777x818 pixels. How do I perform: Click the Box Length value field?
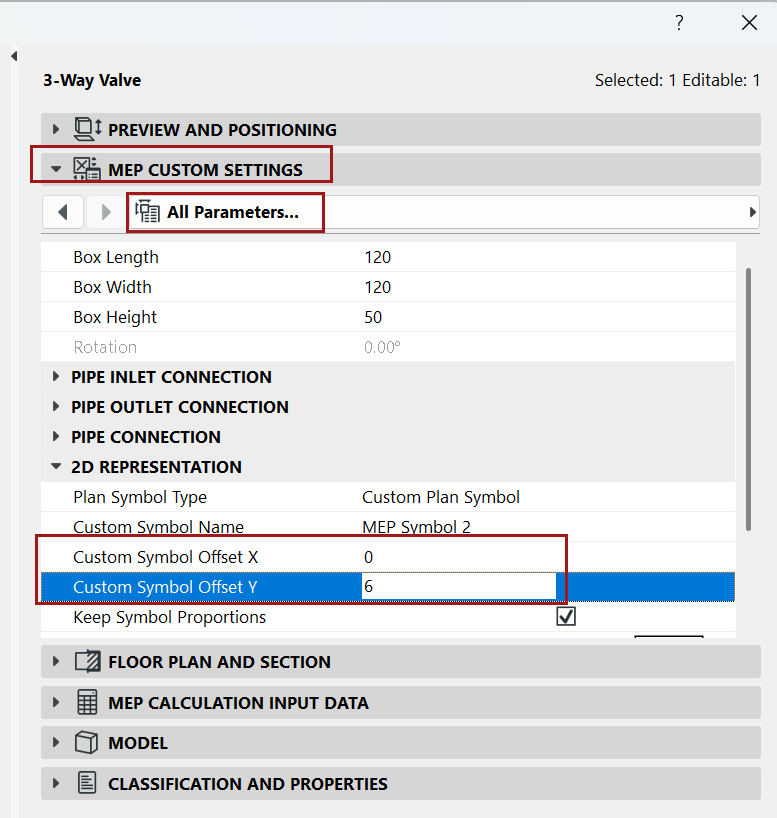(378, 257)
